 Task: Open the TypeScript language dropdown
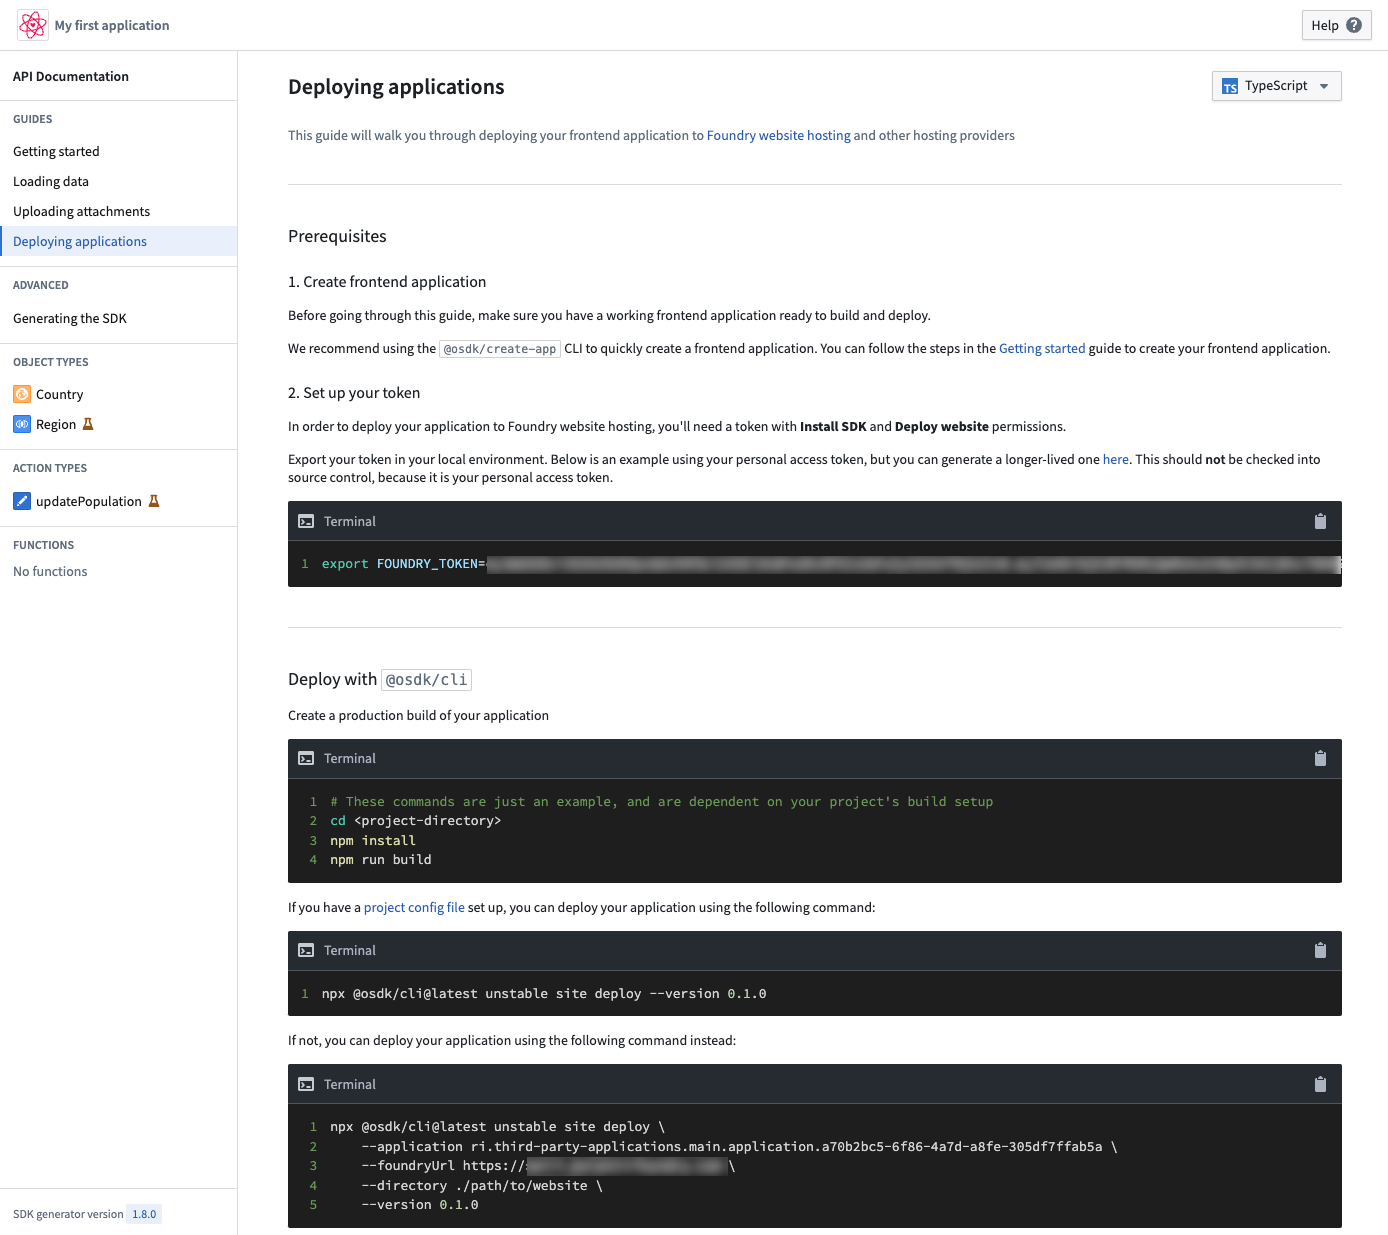(x=1276, y=86)
